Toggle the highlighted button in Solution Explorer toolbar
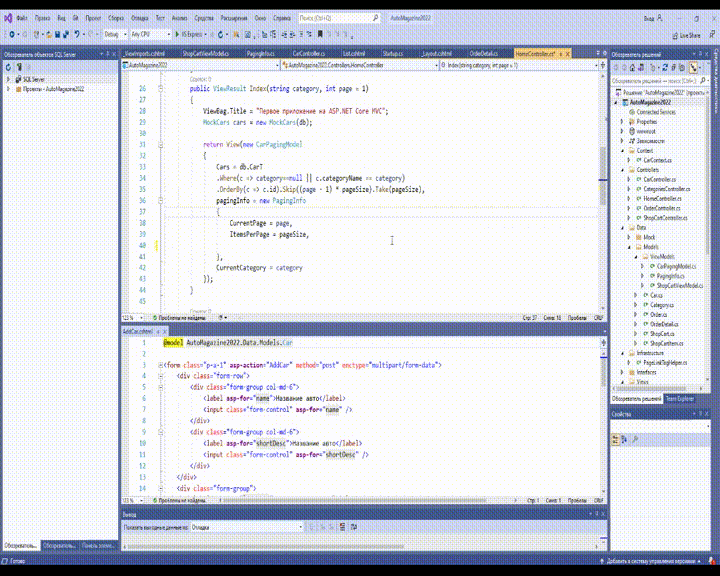Viewport: 720px width, 576px height. click(693, 68)
